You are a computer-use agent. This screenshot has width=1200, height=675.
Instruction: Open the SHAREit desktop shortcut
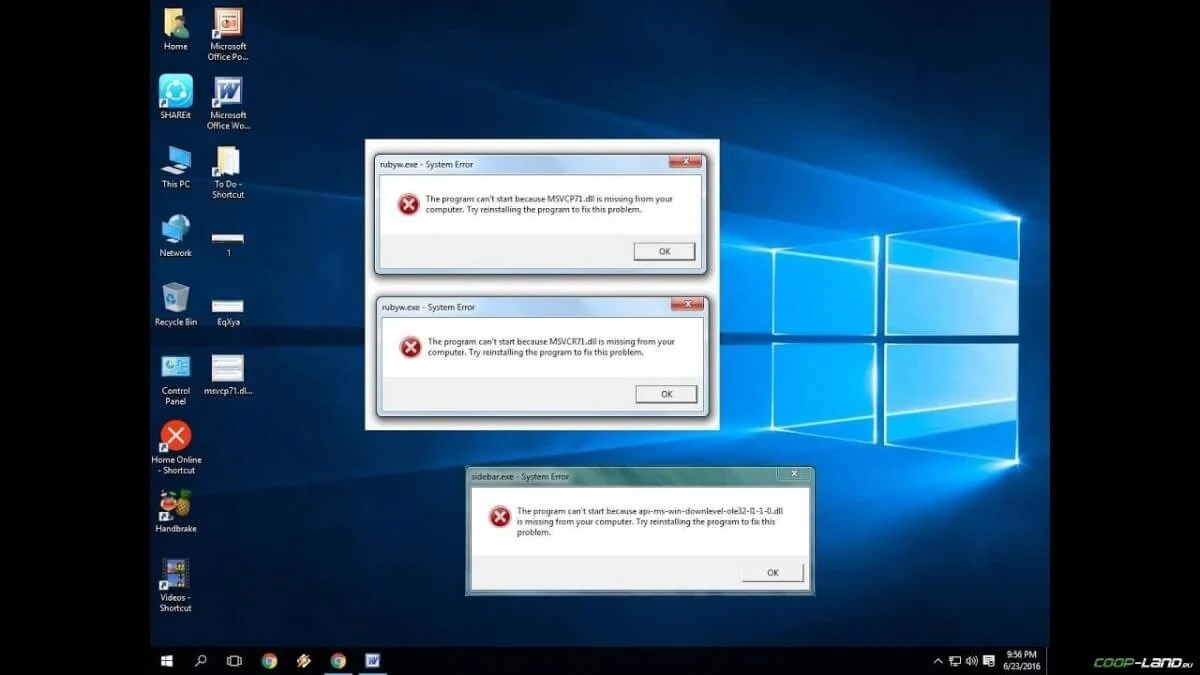176,93
